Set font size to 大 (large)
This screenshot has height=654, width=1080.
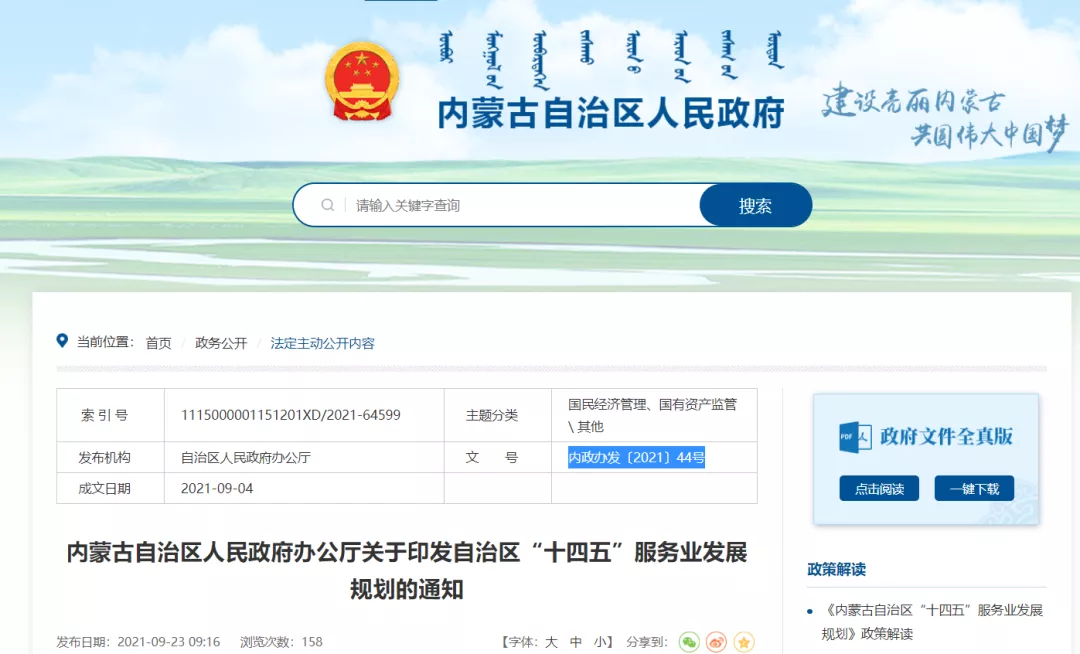(551, 642)
